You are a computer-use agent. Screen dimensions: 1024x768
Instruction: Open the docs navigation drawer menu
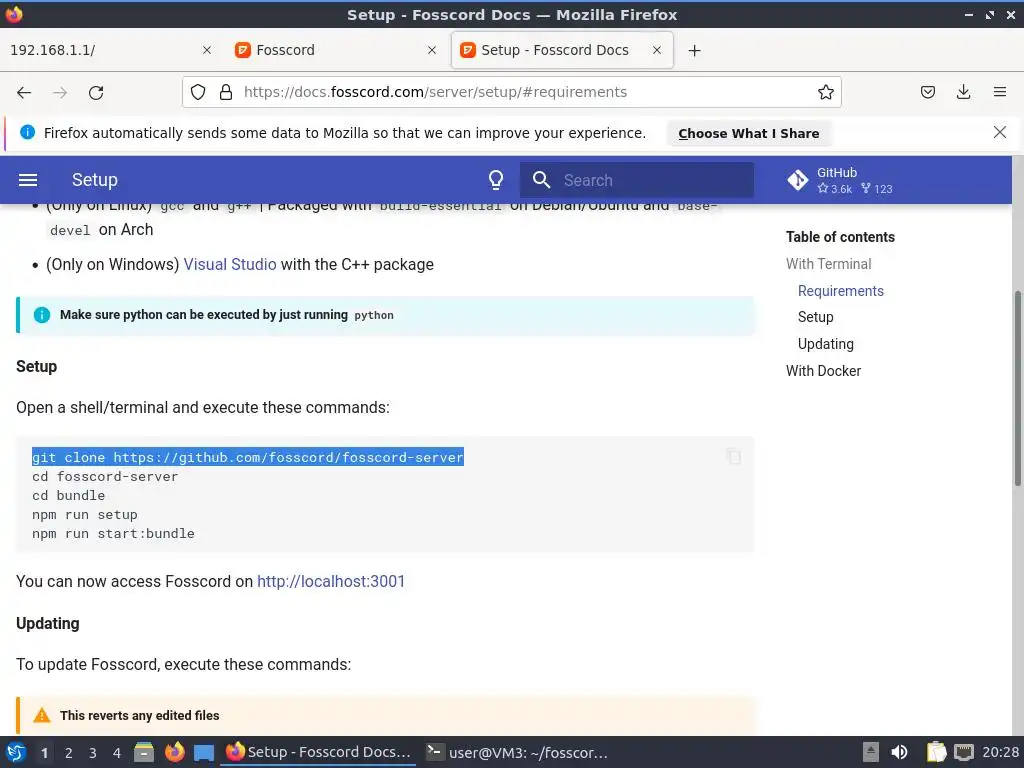[x=27, y=180]
